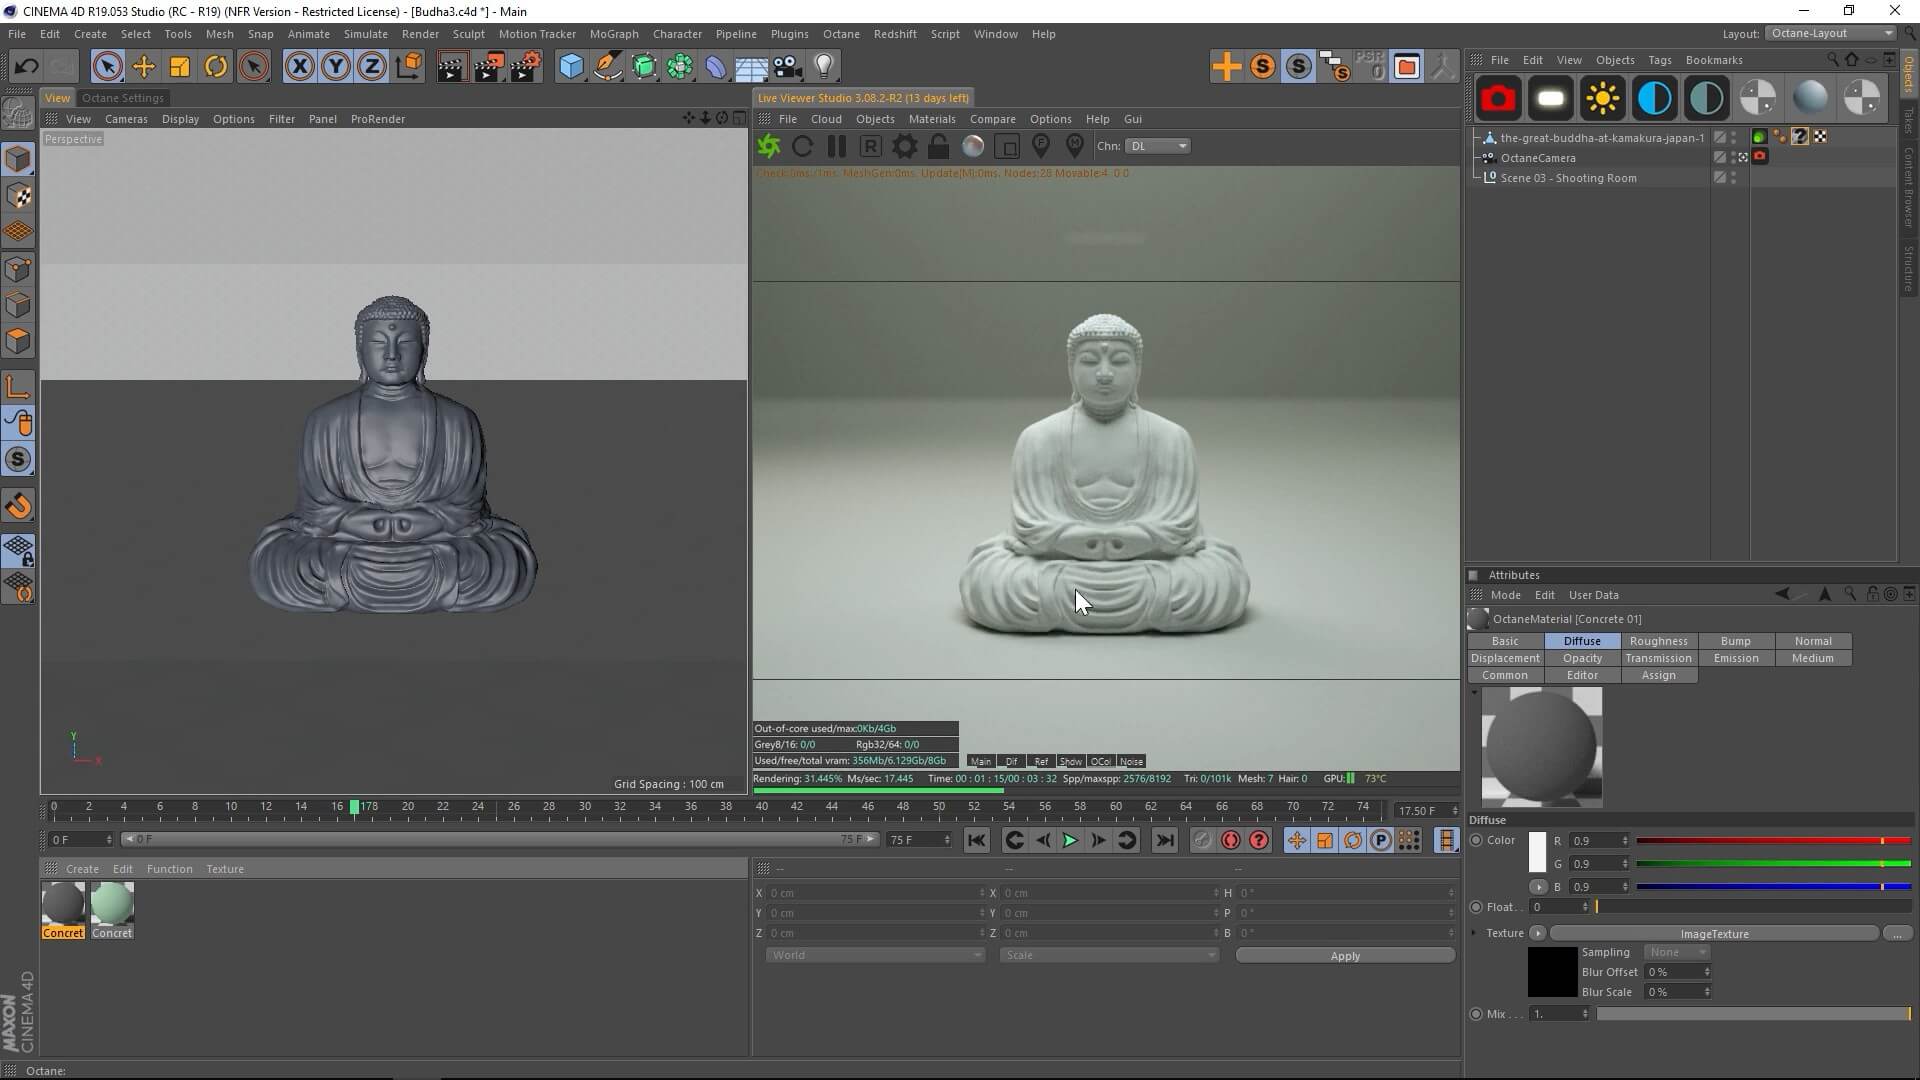Open the World coordinate system dropdown
Image resolution: width=1920 pixels, height=1080 pixels.
tap(875, 955)
